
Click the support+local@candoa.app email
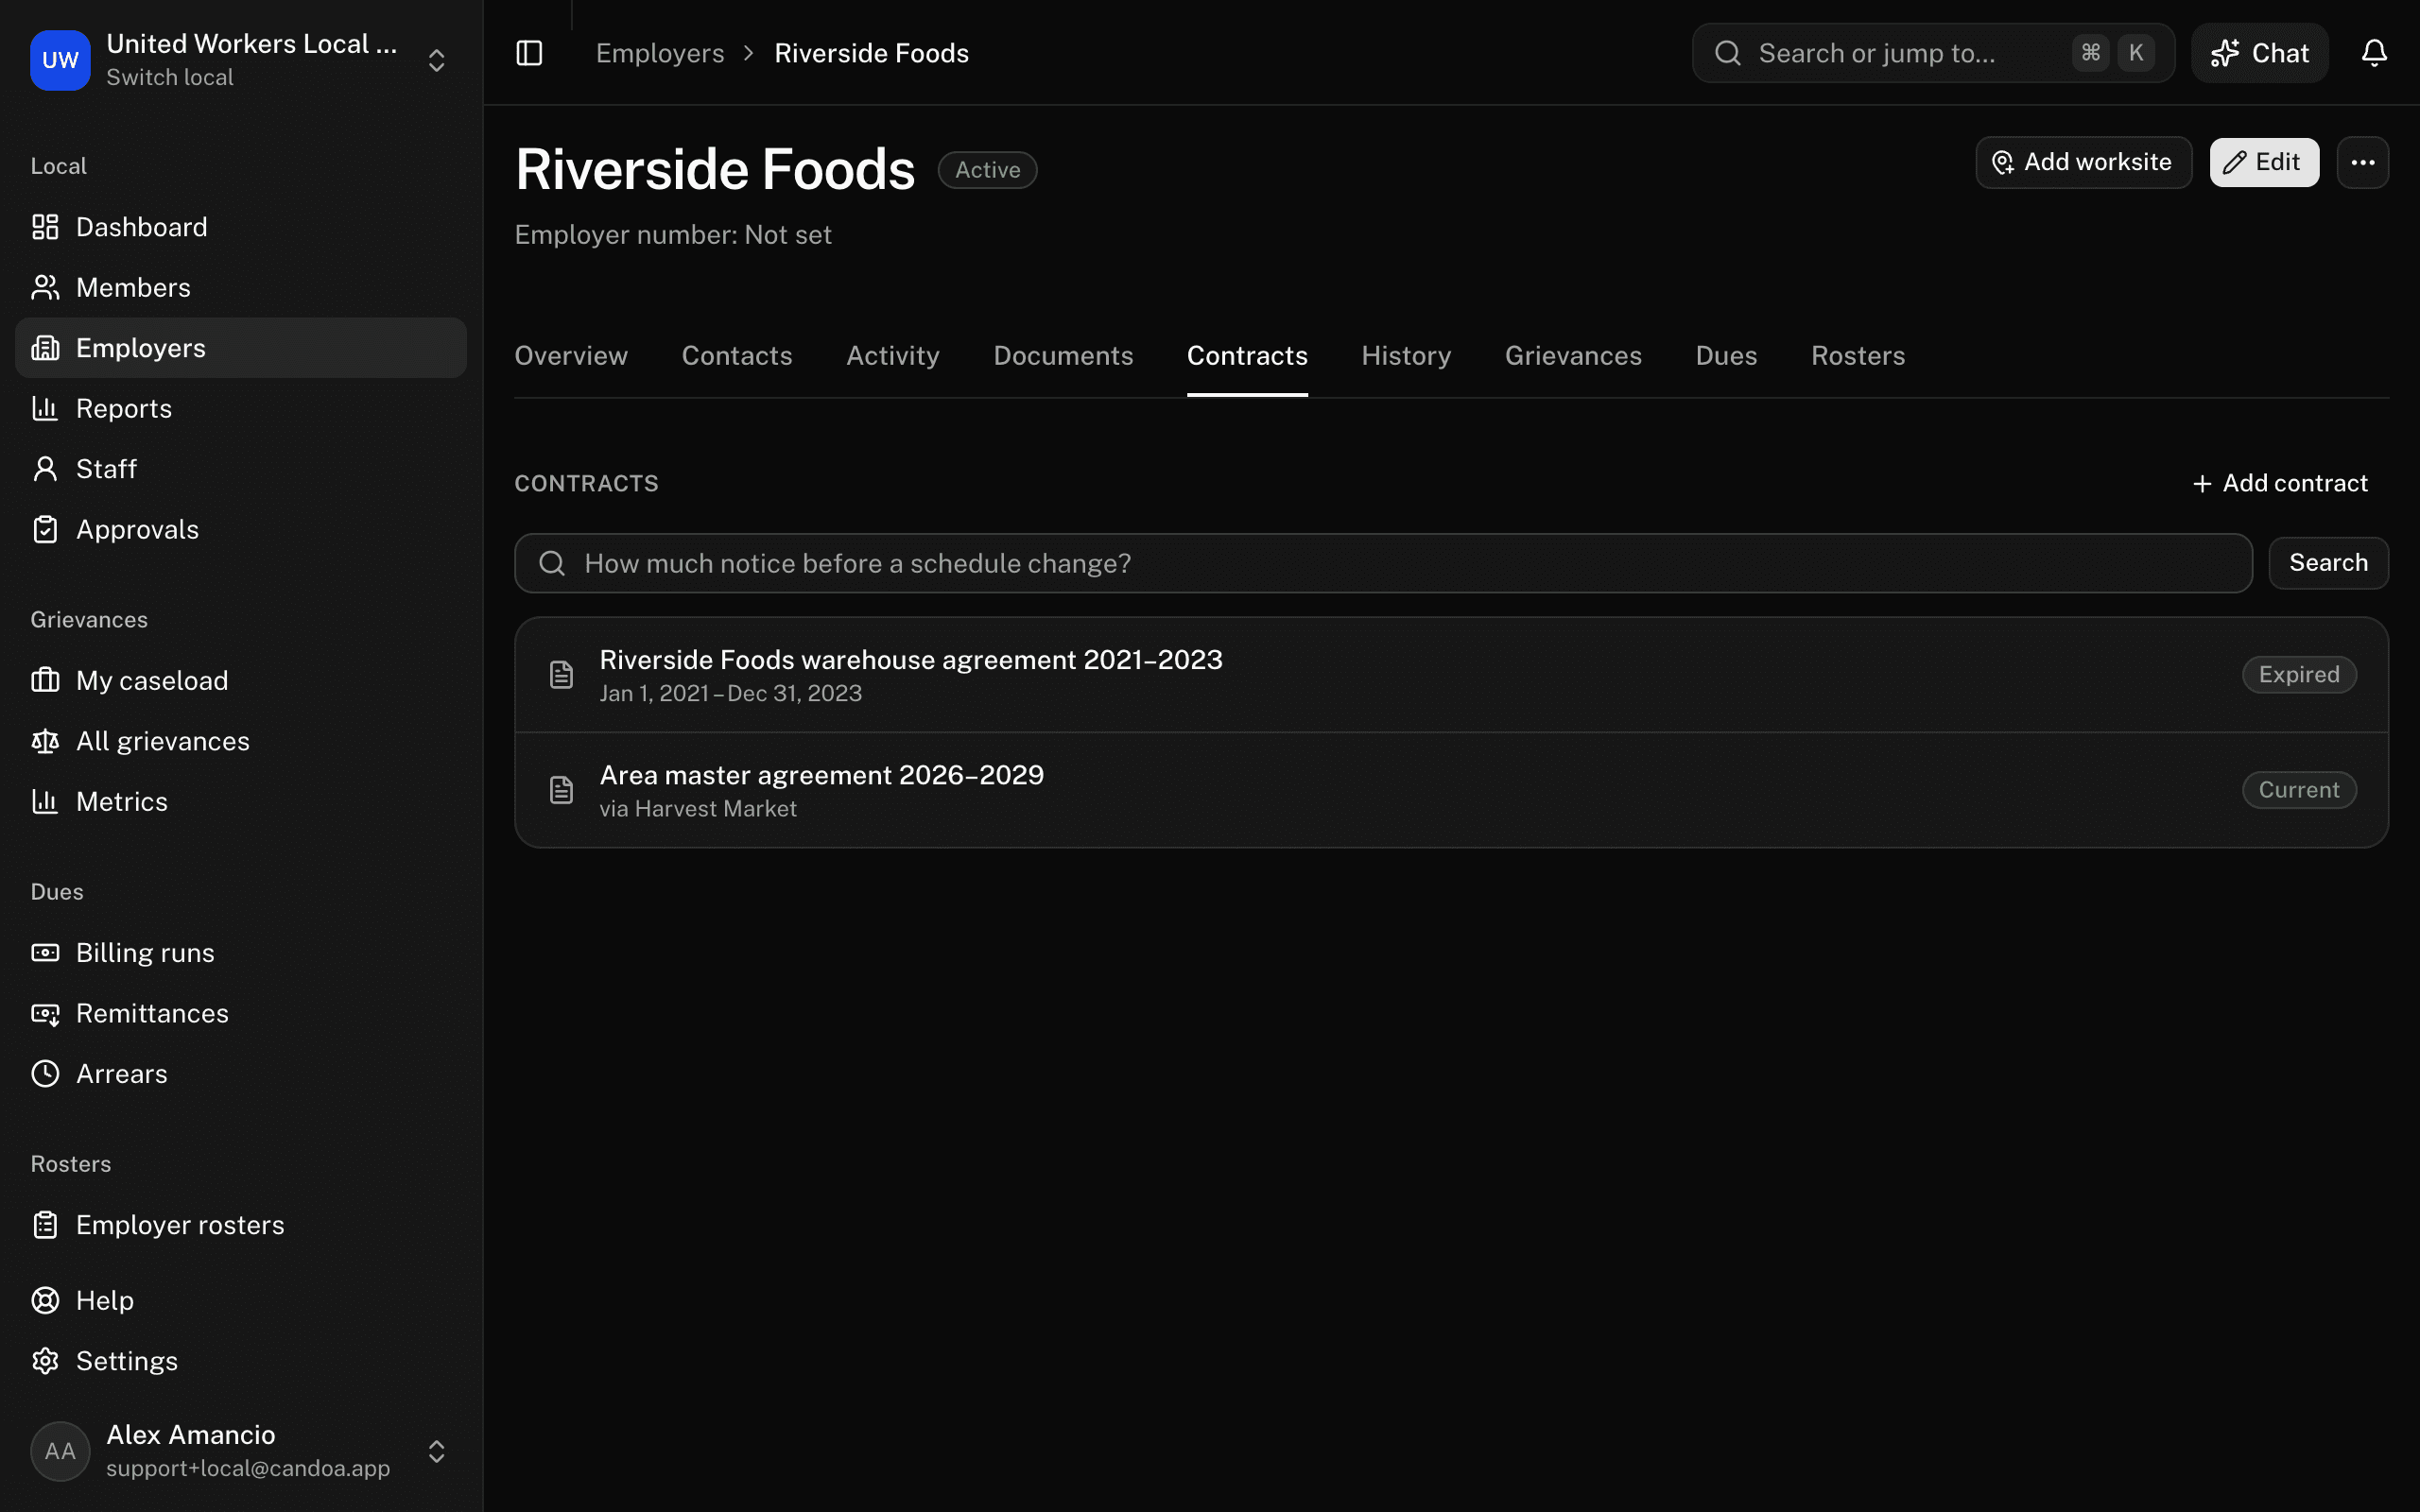click(x=248, y=1468)
